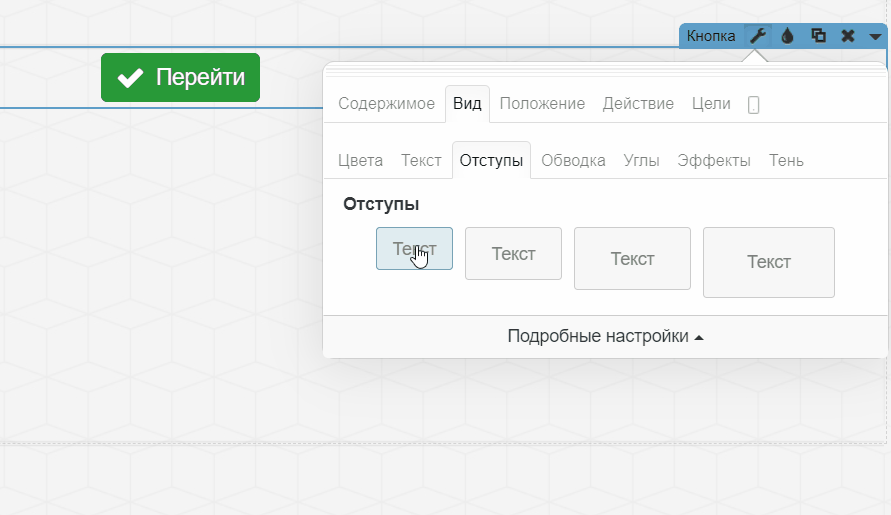The height and width of the screenshot is (515, 891).
Task: Switch to the Цели tab
Action: pyautogui.click(x=711, y=103)
